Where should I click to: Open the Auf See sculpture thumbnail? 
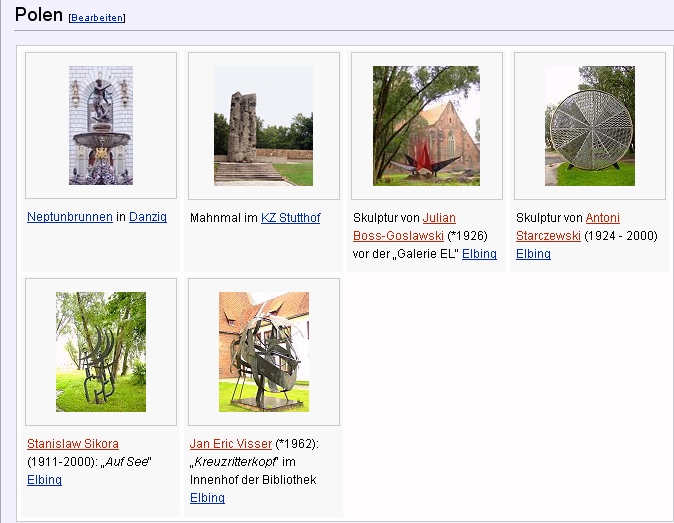tap(101, 352)
